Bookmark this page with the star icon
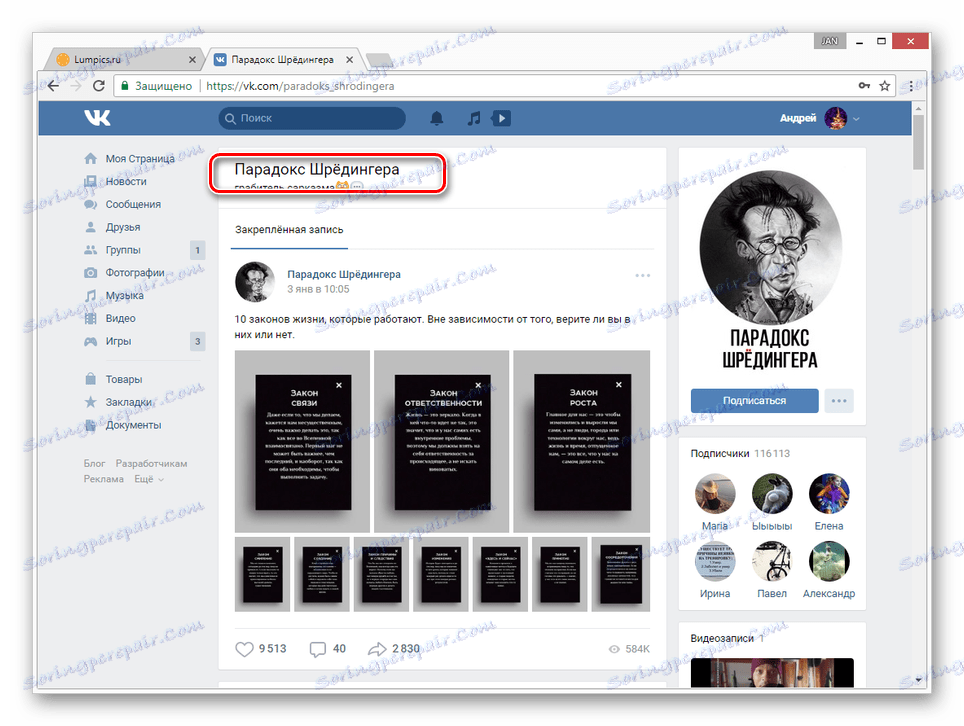The height and width of the screenshot is (726, 964). (x=885, y=85)
